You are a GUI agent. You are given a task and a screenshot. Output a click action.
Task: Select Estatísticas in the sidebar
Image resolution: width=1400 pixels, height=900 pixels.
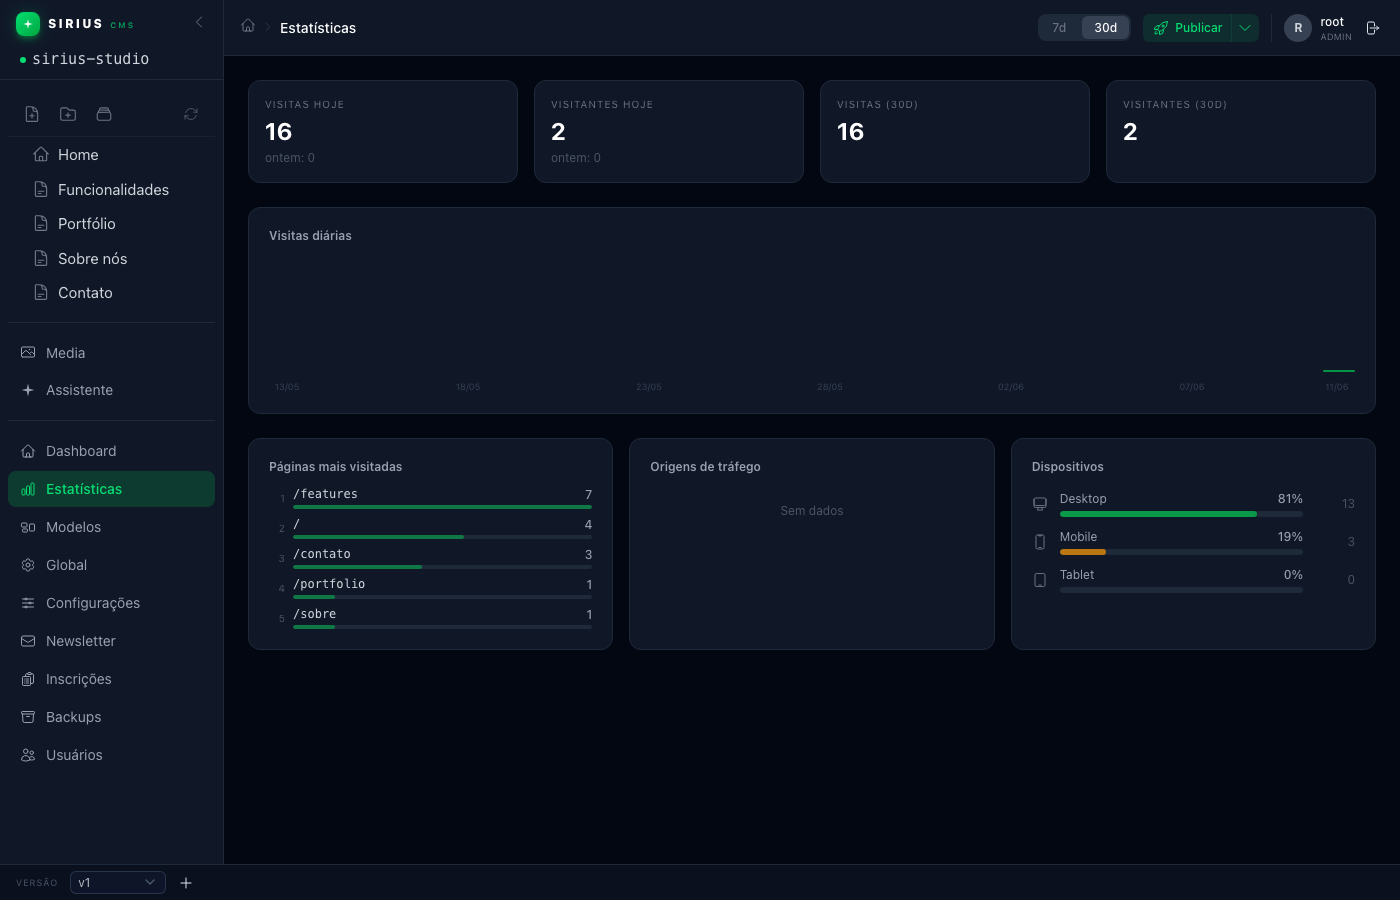point(112,489)
